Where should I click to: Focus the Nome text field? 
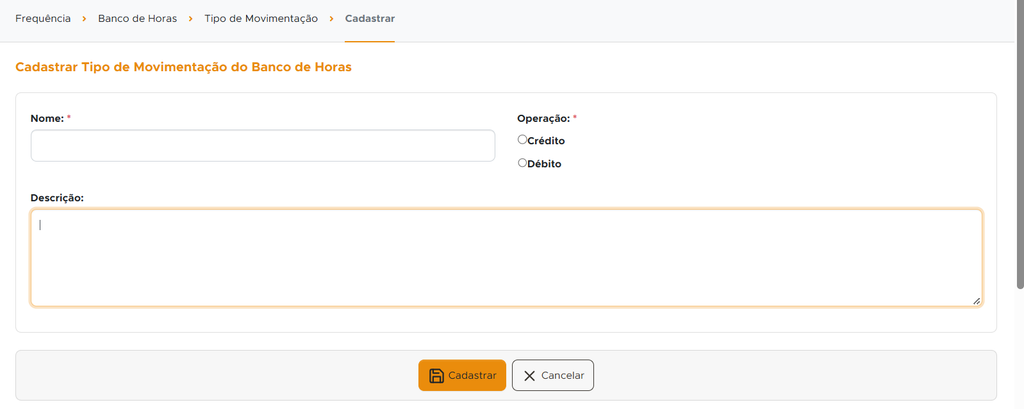click(x=263, y=146)
